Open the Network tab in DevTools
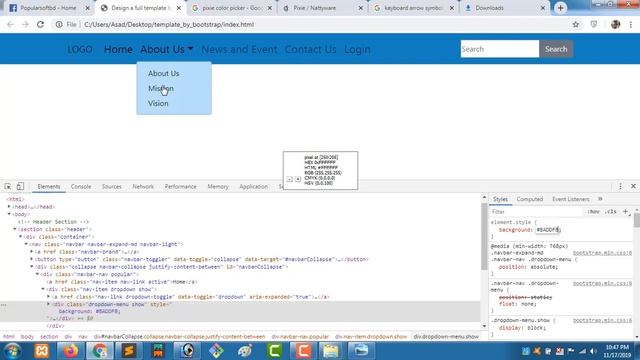Image resolution: width=640 pixels, height=360 pixels. tap(143, 187)
